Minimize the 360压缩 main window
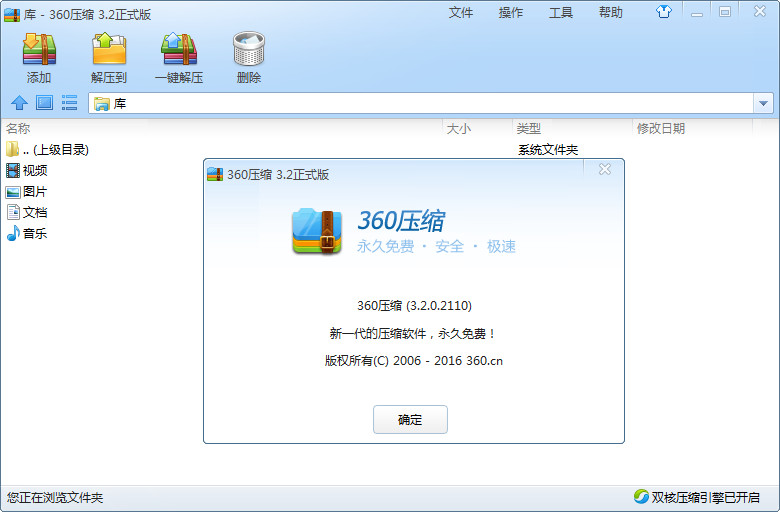The image size is (780, 512). [697, 12]
